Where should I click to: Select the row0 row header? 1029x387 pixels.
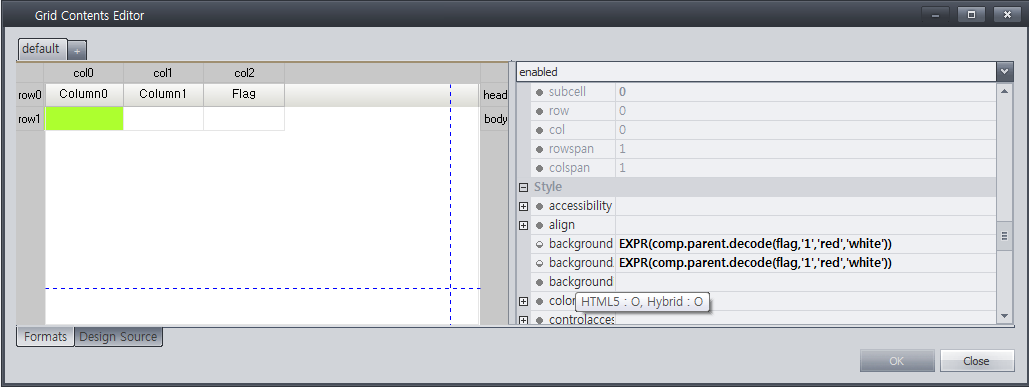click(30, 95)
